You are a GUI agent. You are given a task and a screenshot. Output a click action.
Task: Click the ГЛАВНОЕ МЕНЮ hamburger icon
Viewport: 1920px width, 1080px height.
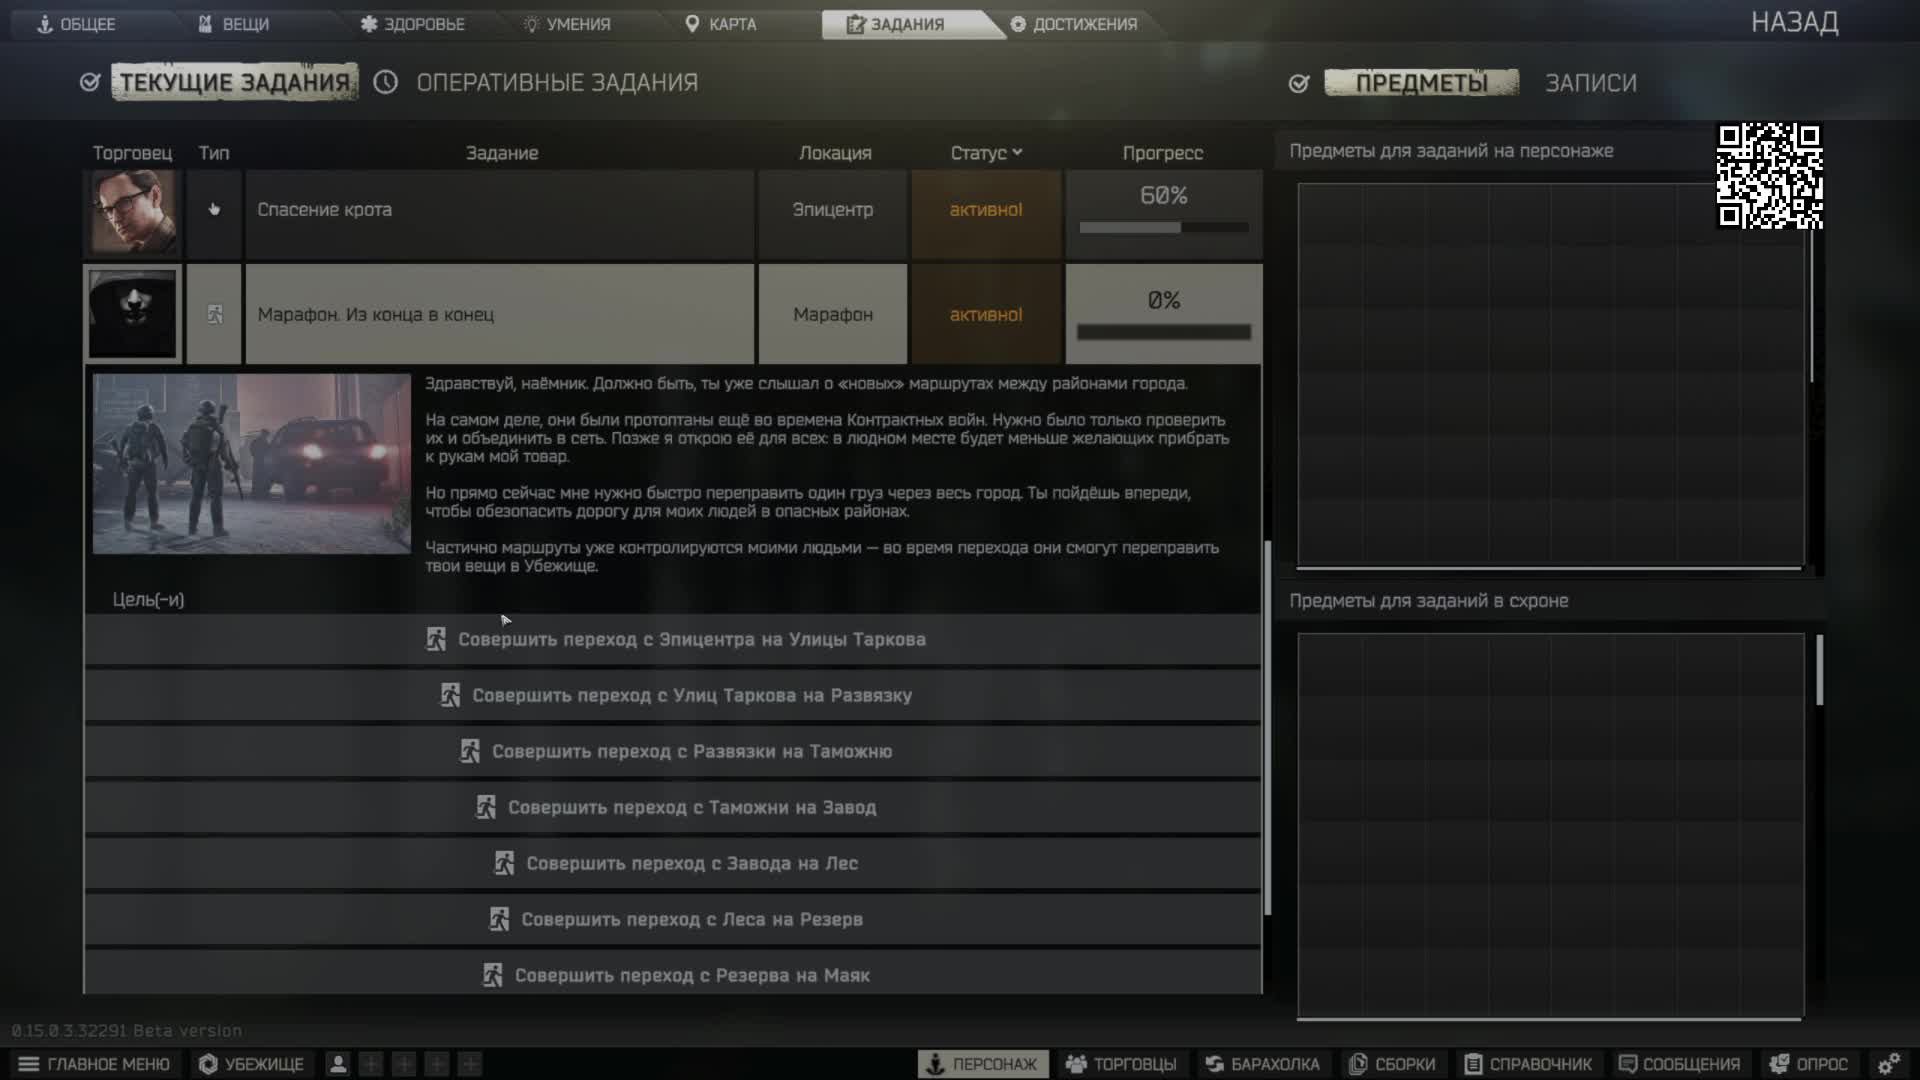click(29, 1064)
